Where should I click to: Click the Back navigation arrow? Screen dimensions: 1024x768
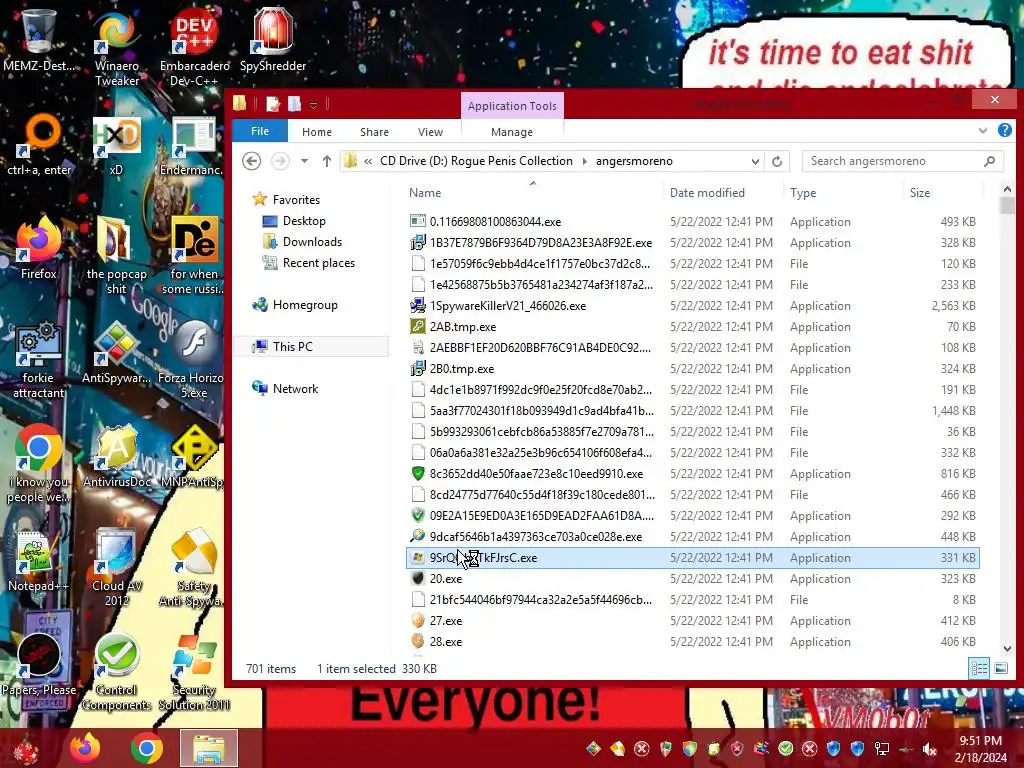[251, 161]
